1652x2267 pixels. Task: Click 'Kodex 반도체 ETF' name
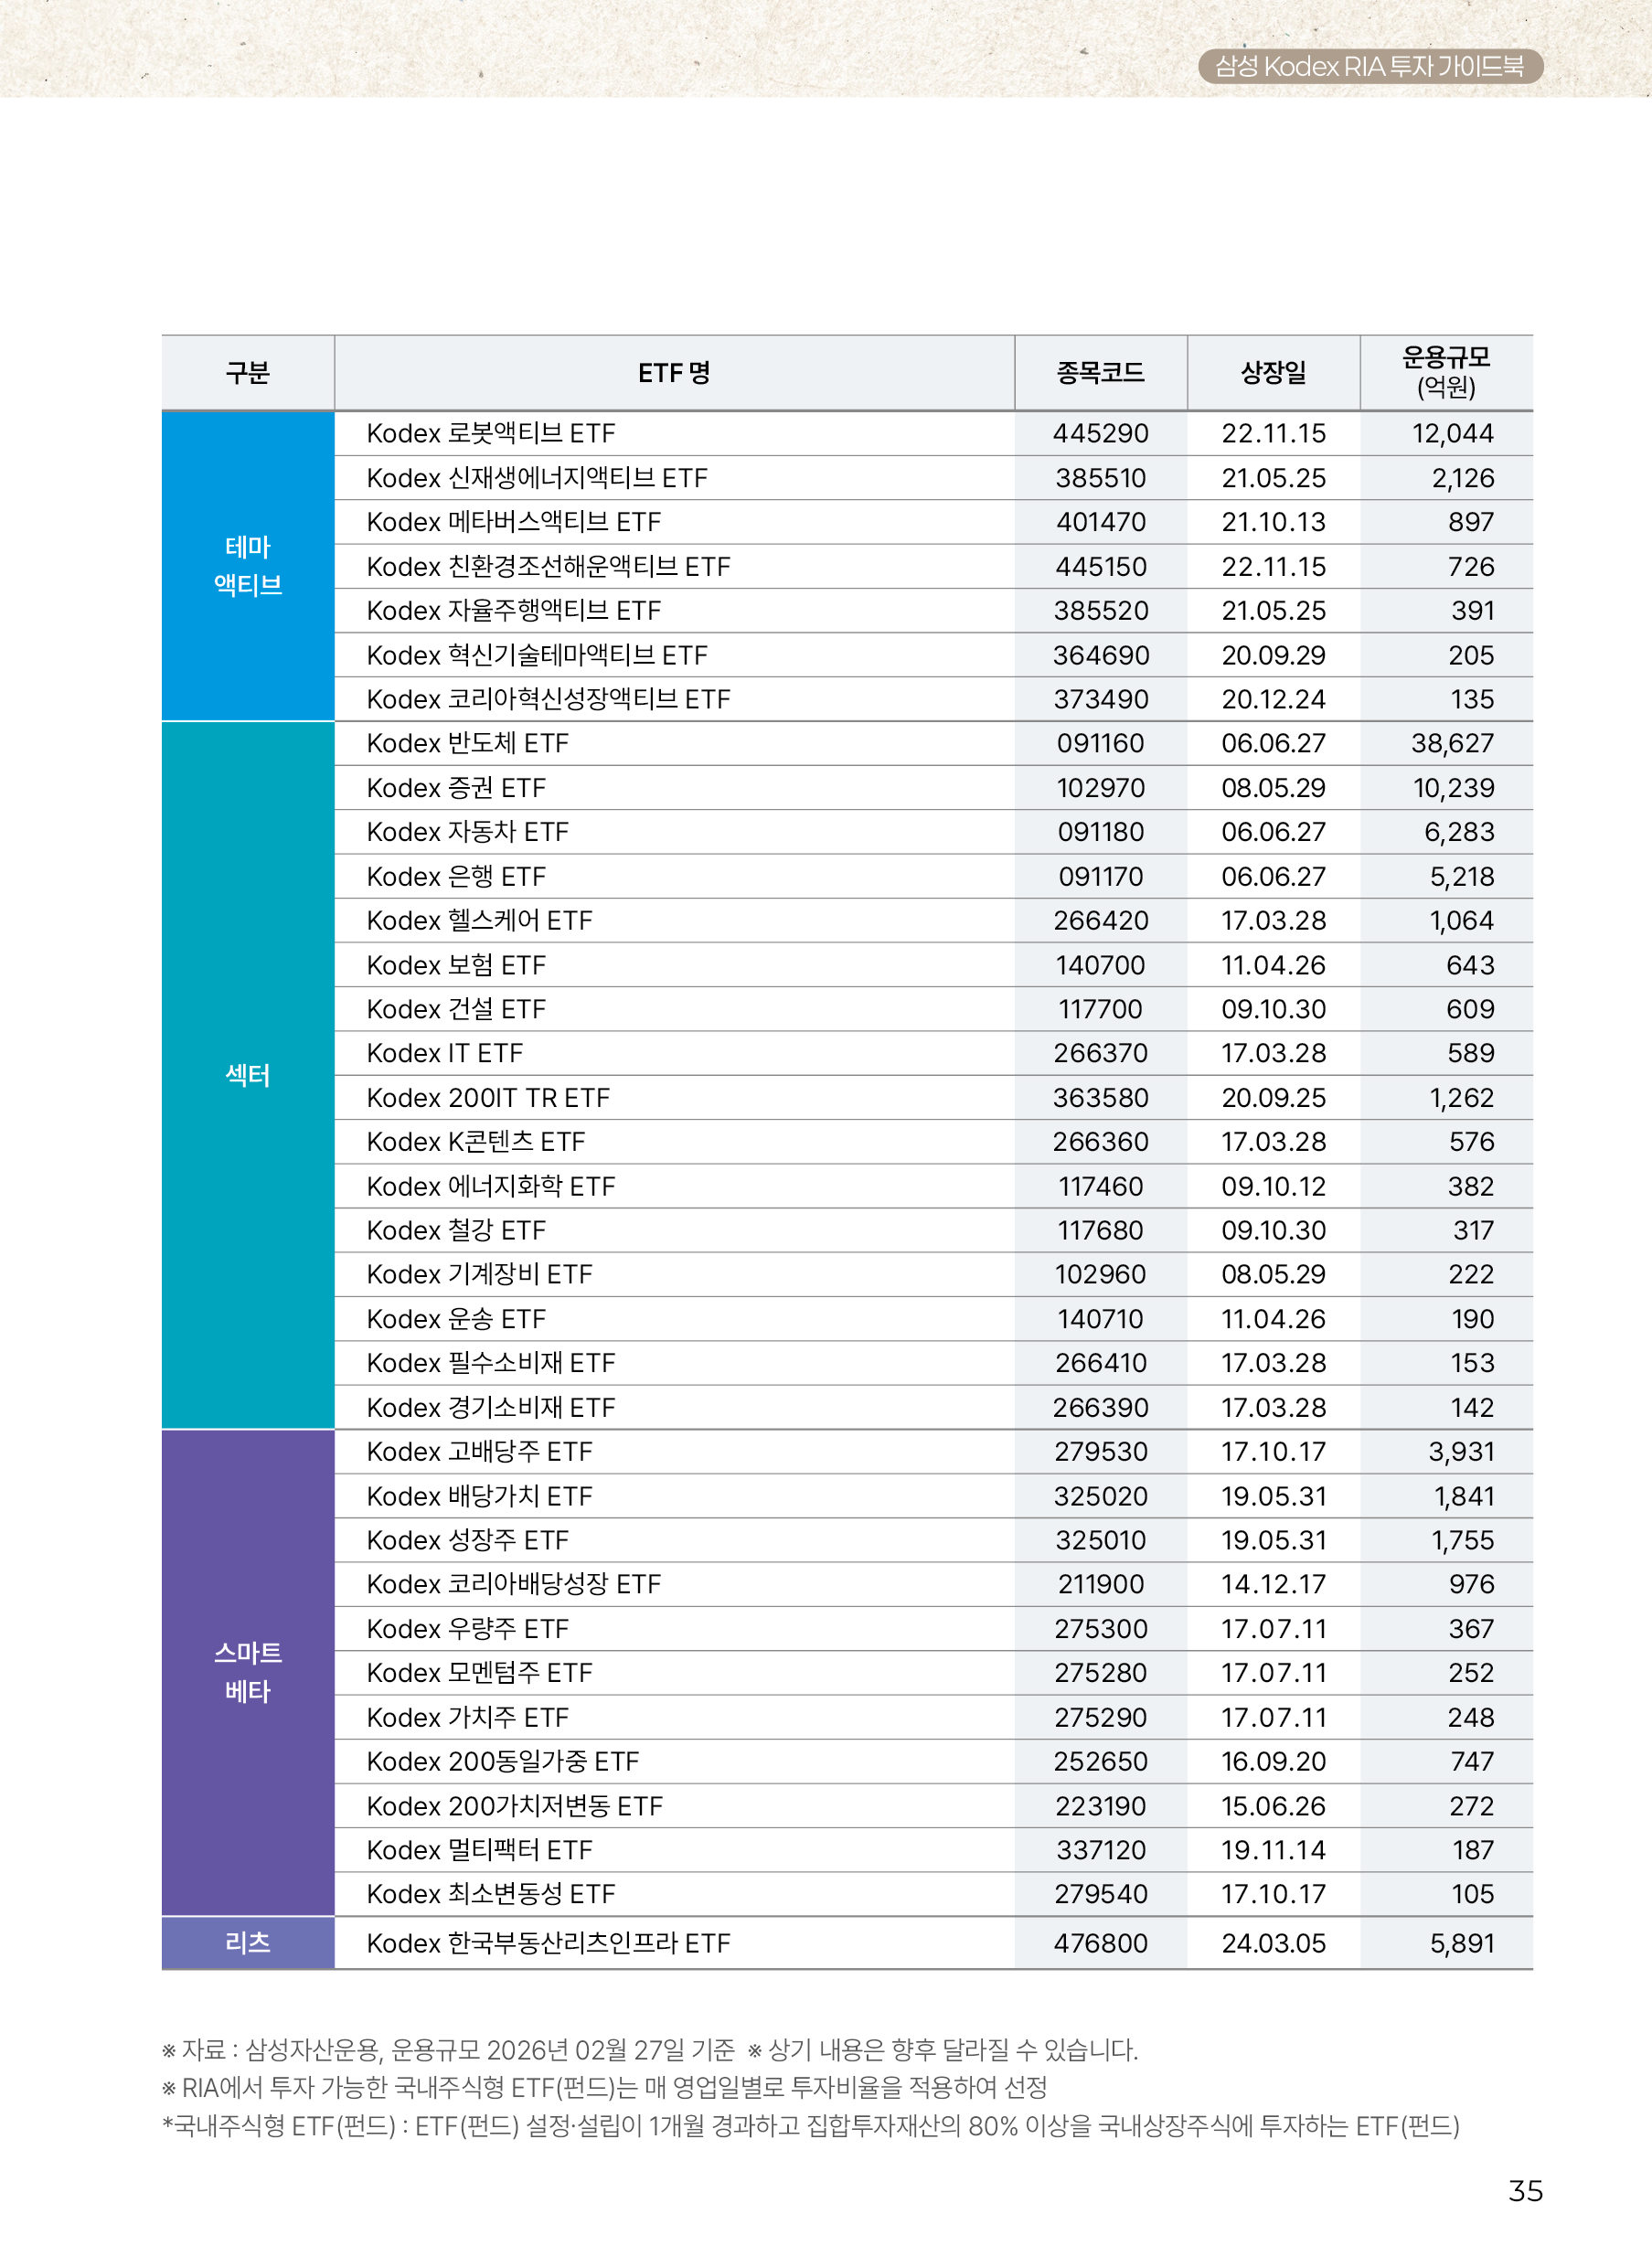tap(468, 744)
